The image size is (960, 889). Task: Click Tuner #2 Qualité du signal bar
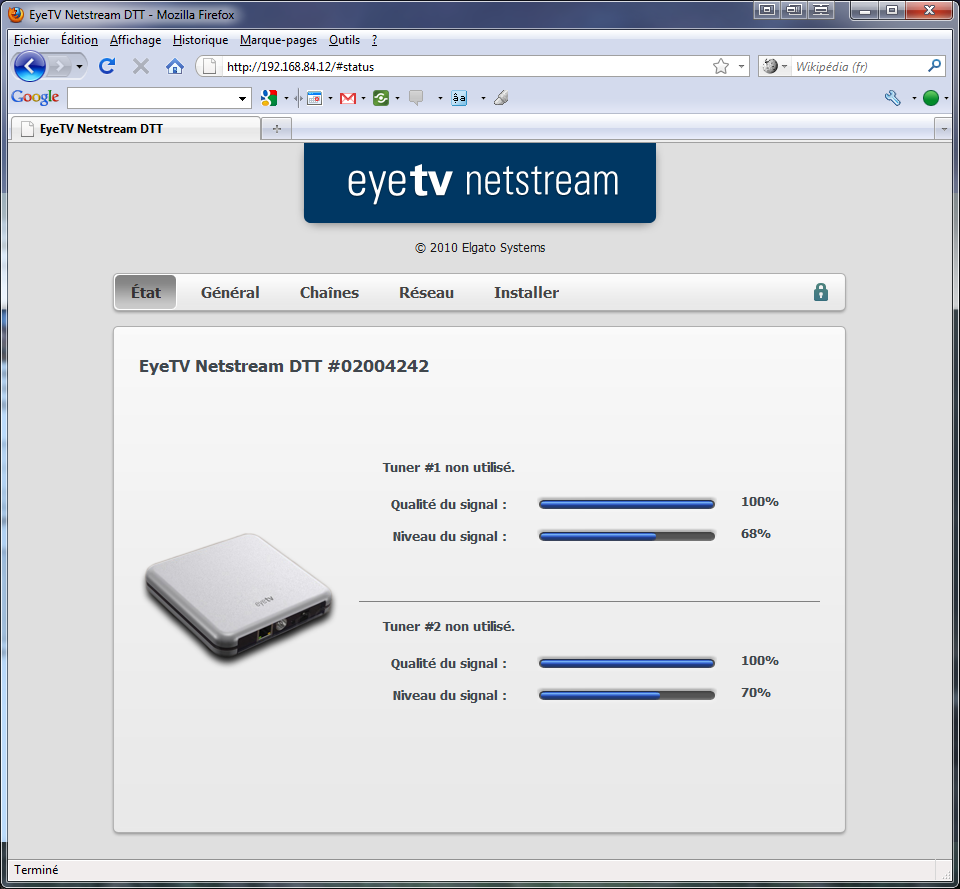point(626,663)
